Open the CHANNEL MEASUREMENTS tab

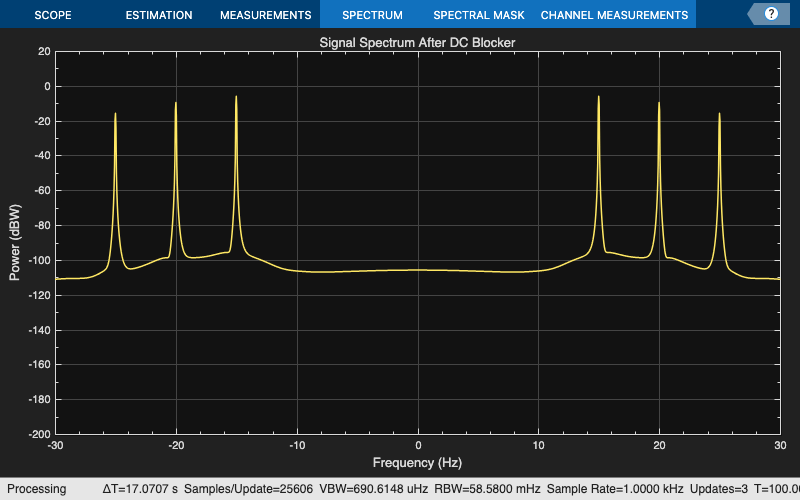point(614,15)
